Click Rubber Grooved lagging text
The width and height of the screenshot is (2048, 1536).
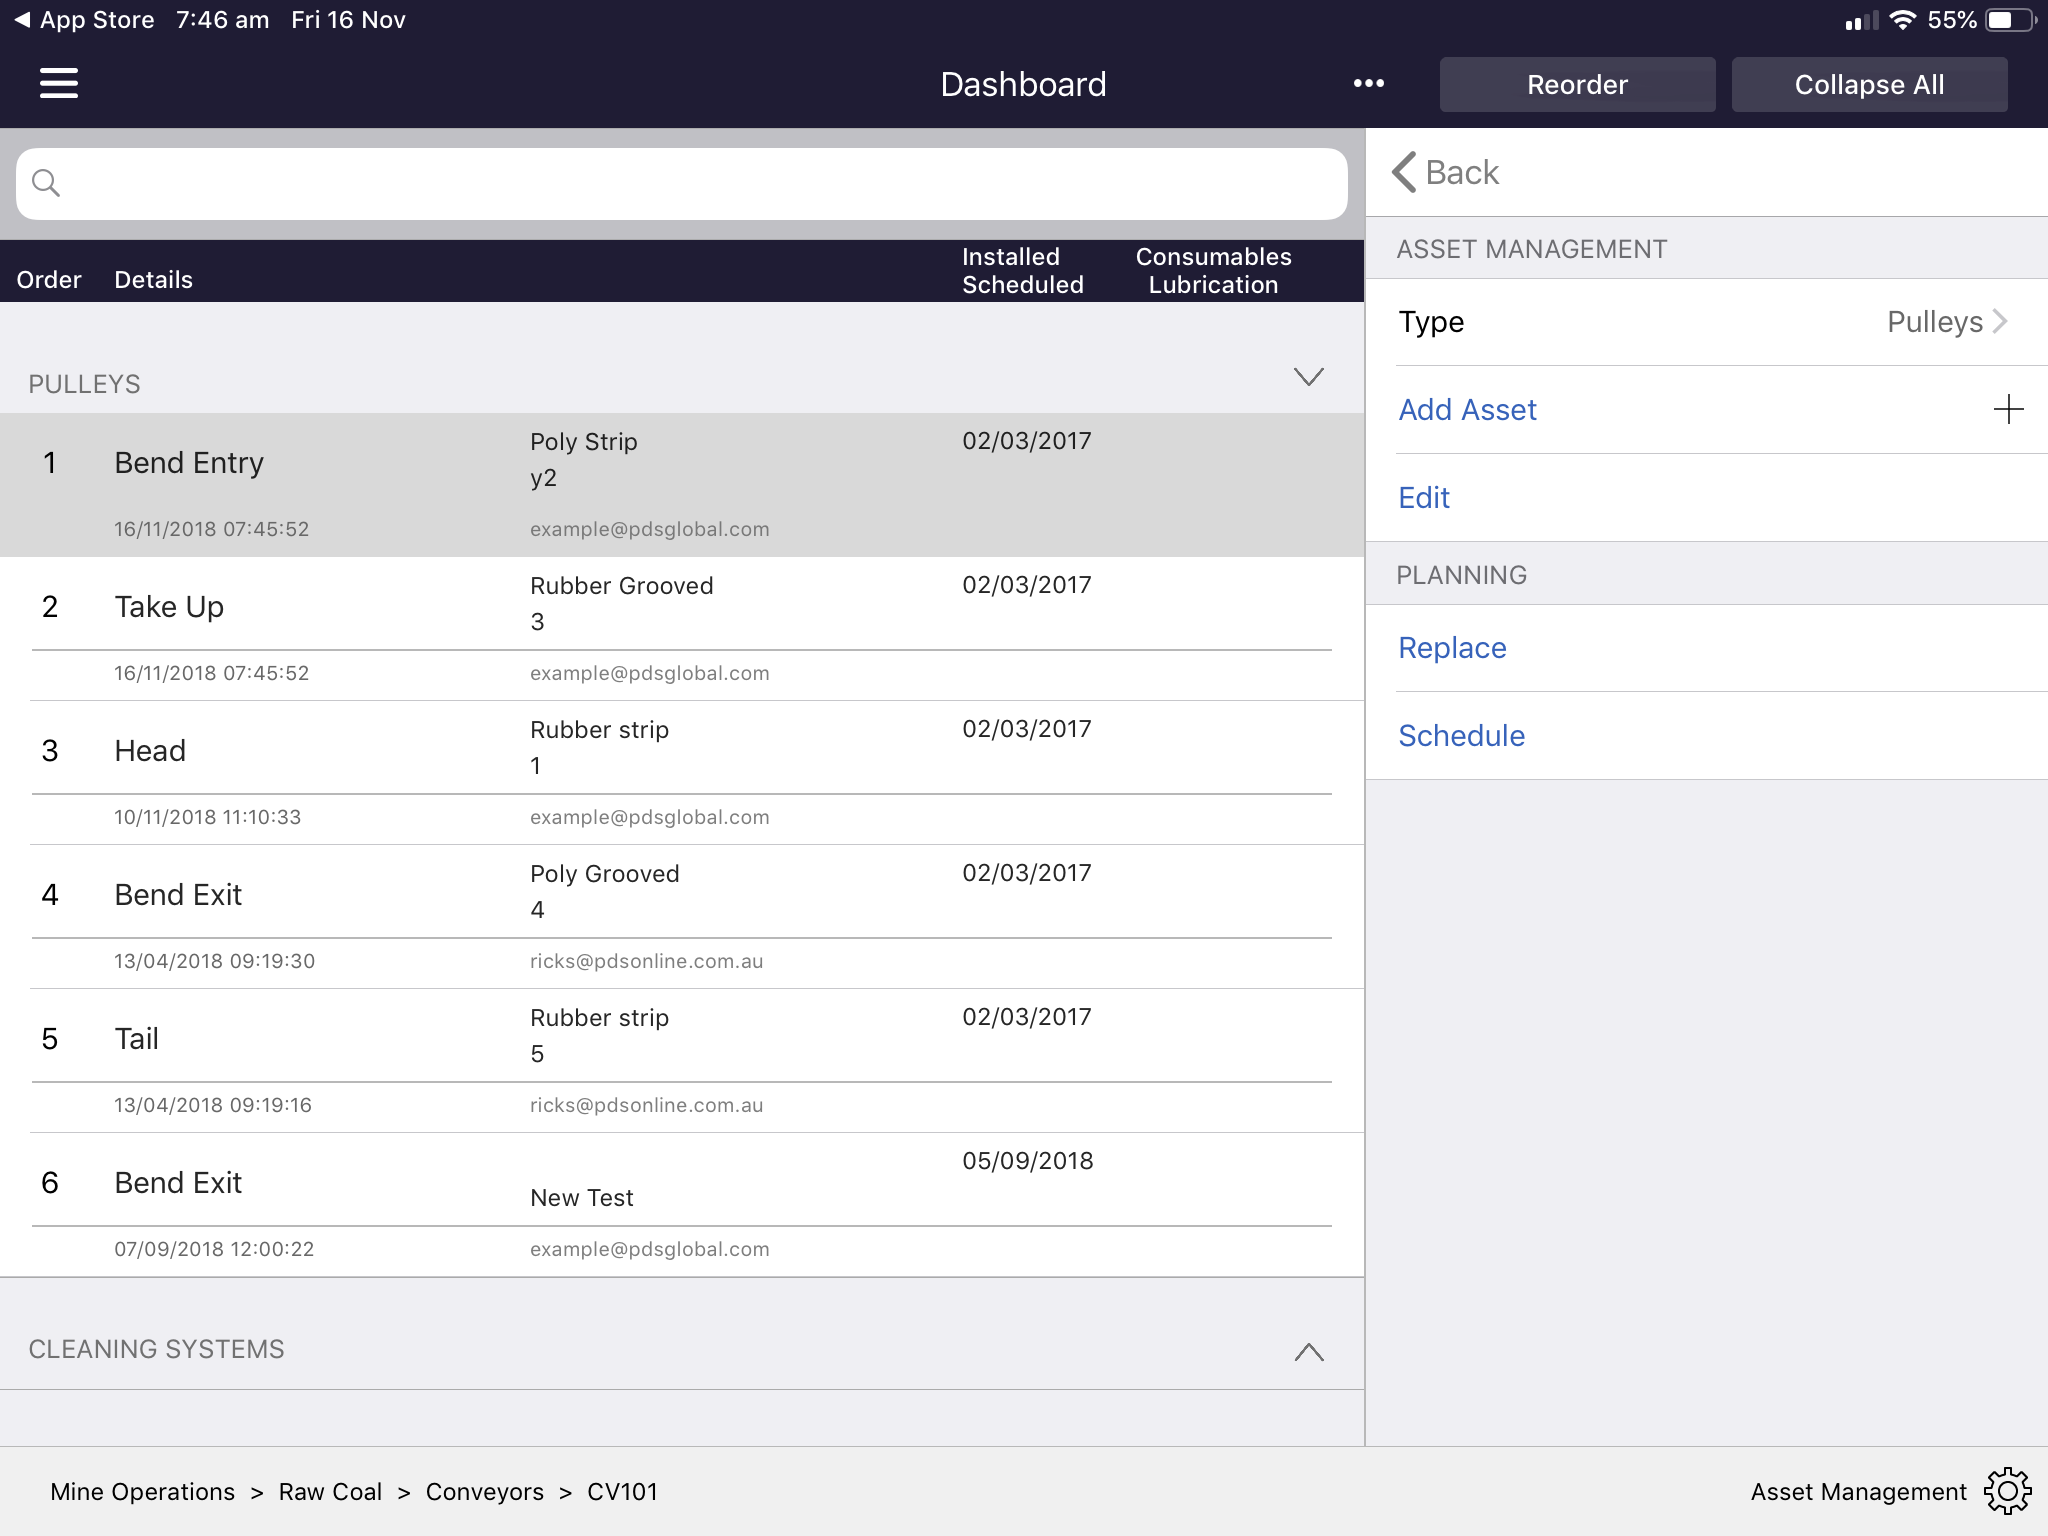[x=621, y=586]
